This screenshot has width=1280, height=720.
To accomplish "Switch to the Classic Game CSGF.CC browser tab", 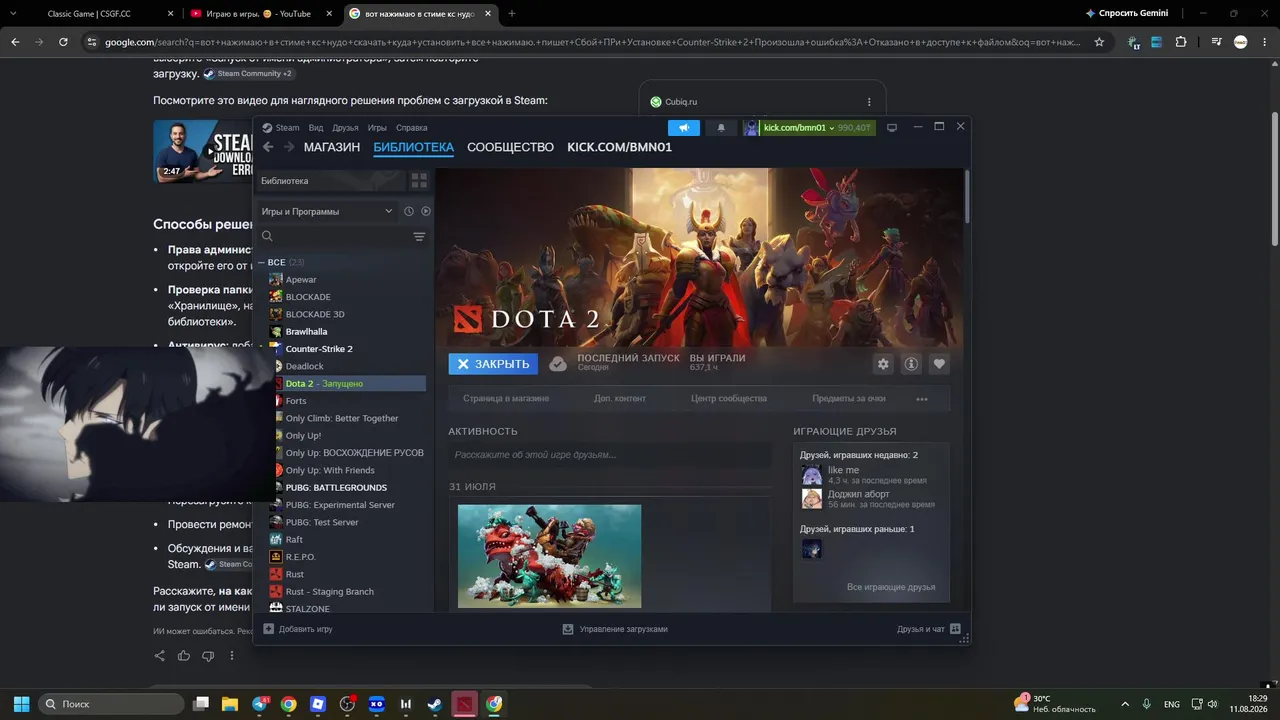I will coord(89,14).
